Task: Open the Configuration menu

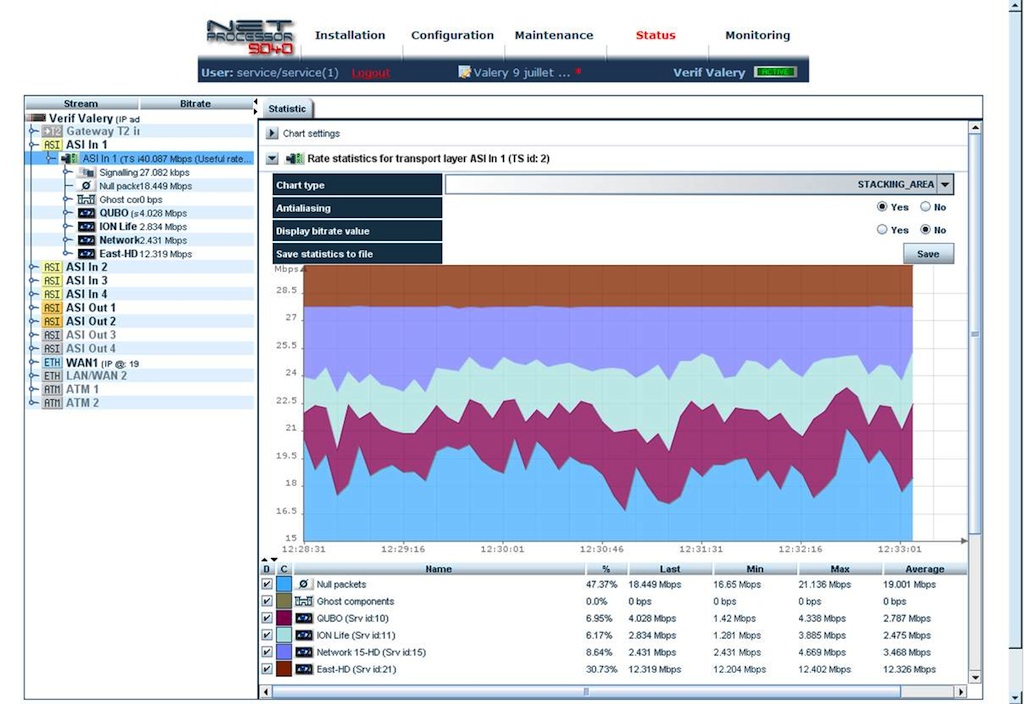Action: (452, 35)
